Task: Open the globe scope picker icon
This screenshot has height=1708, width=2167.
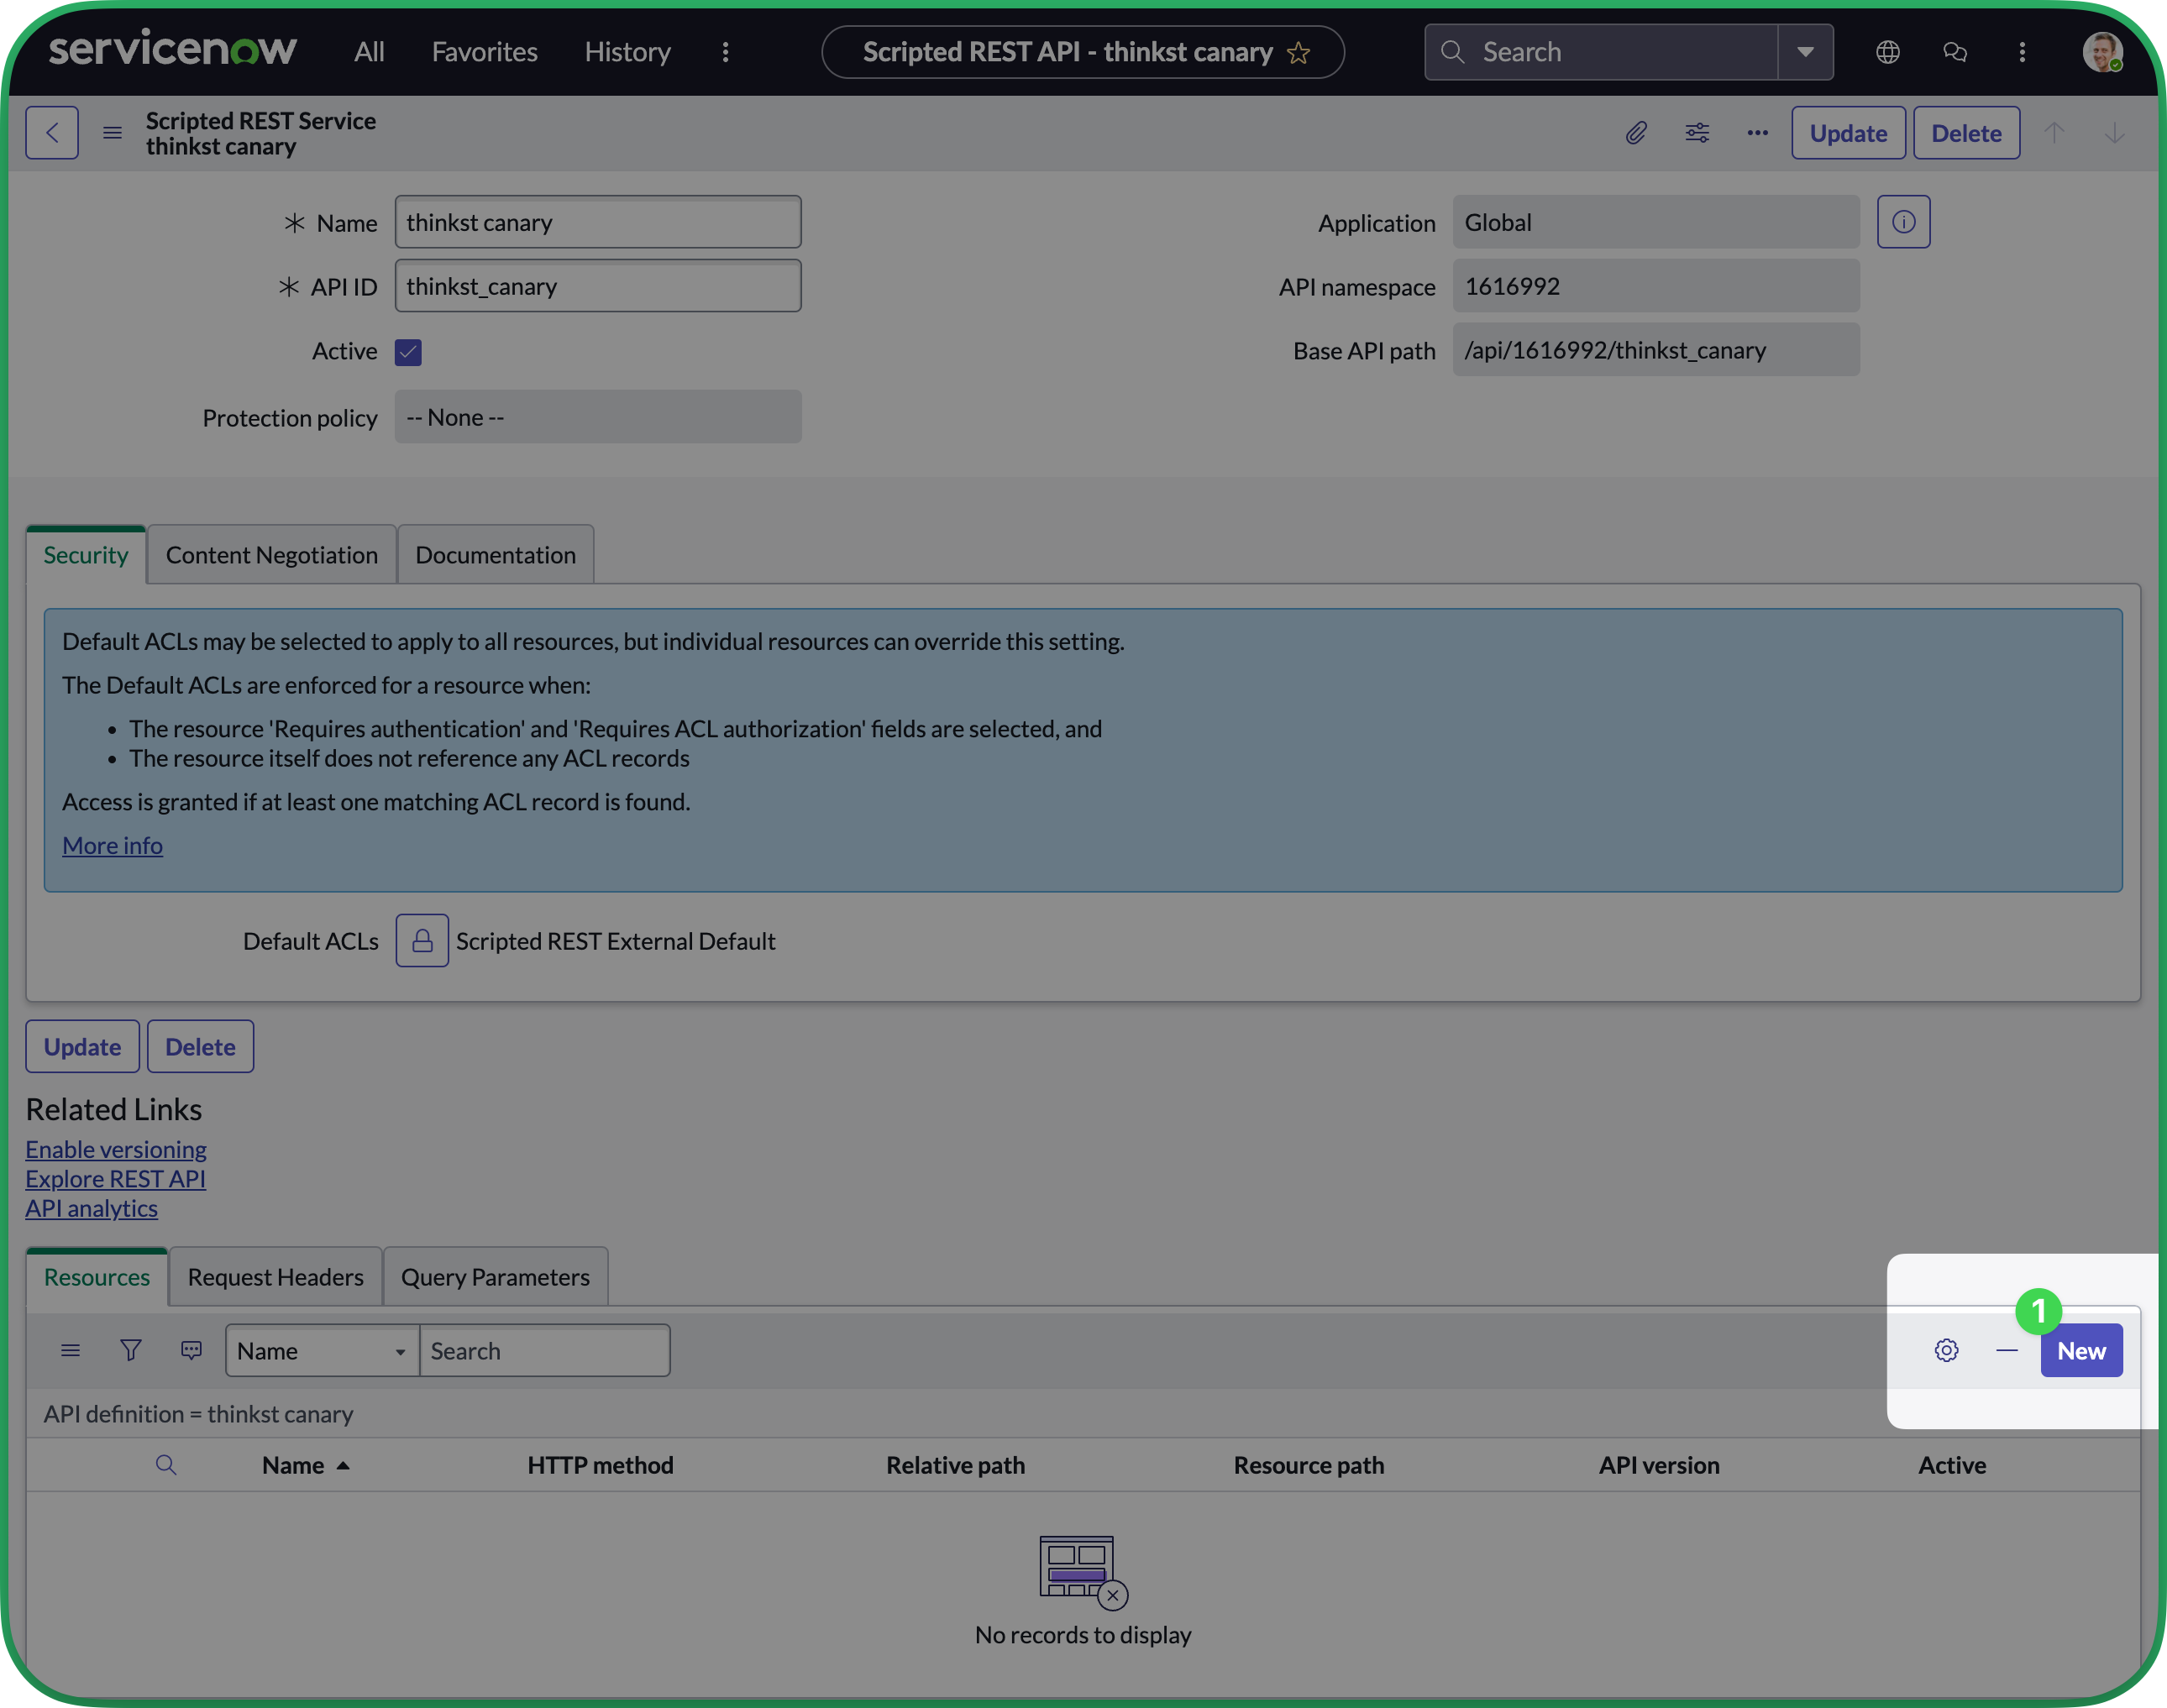Action: click(1887, 52)
